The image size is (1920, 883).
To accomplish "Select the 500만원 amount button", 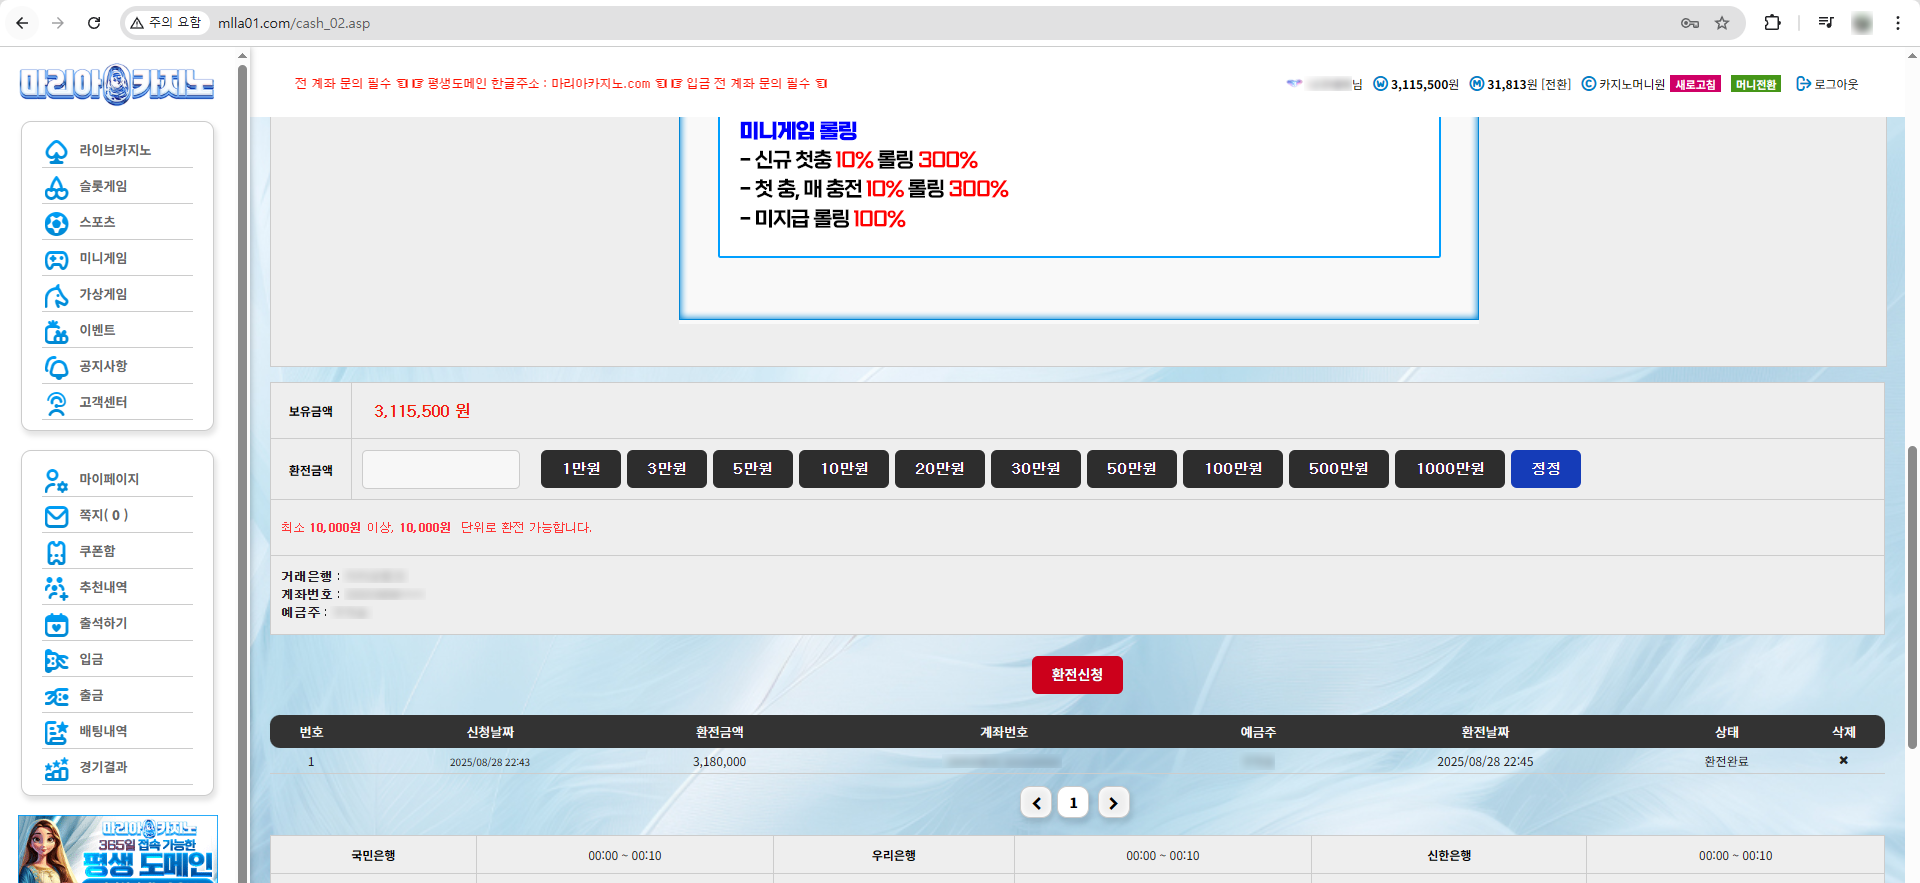I will coord(1339,469).
